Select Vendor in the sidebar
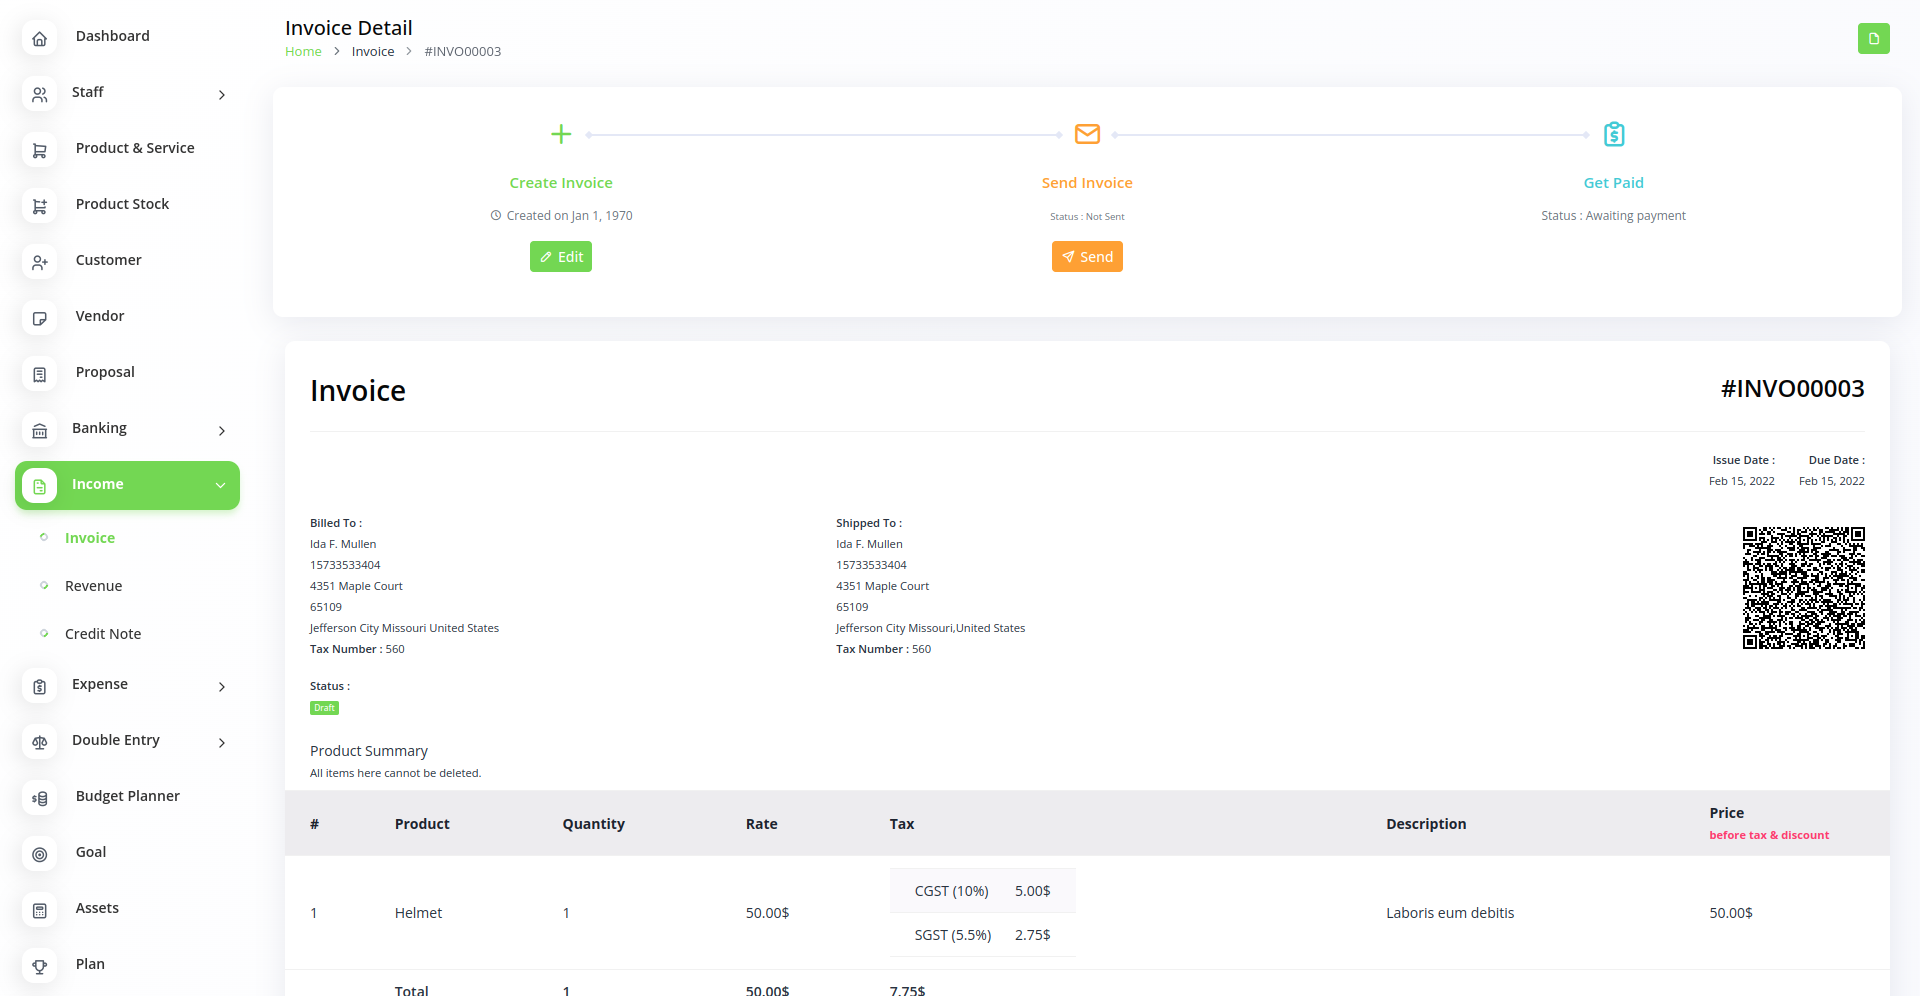This screenshot has width=1920, height=996. point(100,316)
